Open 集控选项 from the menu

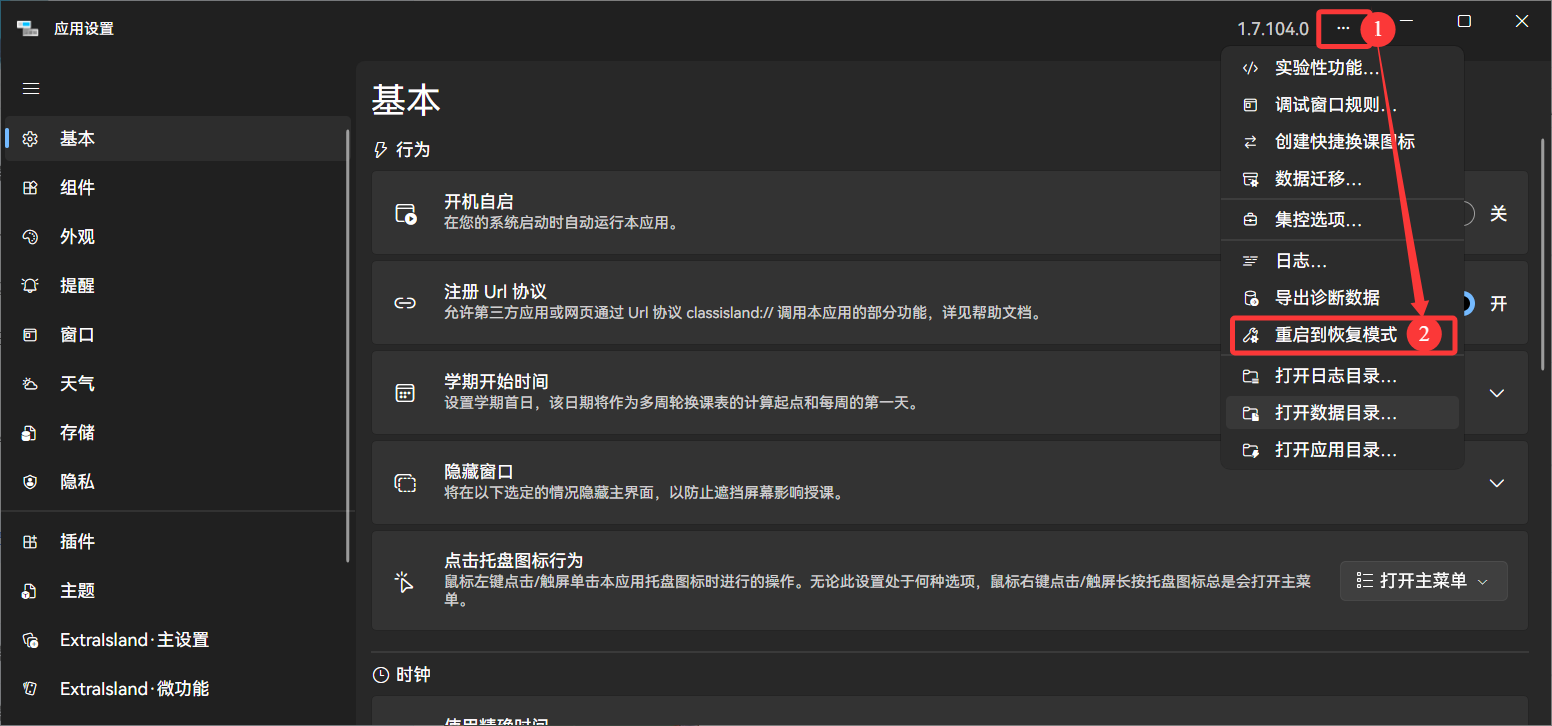point(1316,219)
